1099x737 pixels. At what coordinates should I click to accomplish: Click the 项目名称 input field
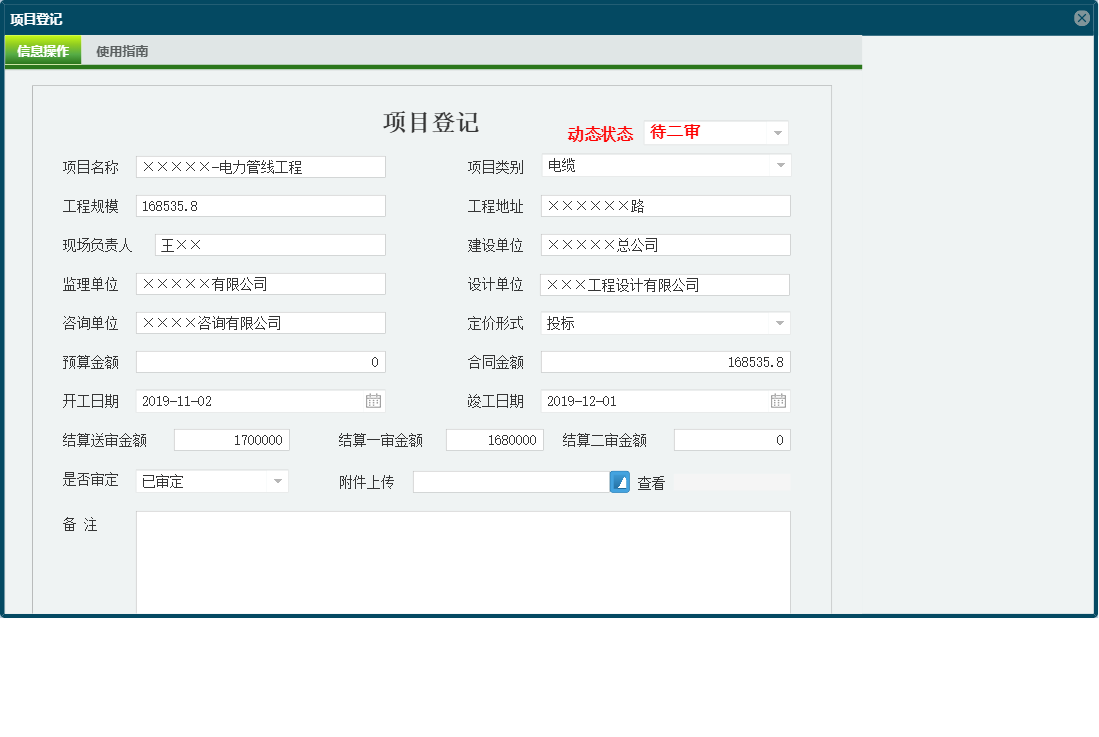tap(260, 166)
